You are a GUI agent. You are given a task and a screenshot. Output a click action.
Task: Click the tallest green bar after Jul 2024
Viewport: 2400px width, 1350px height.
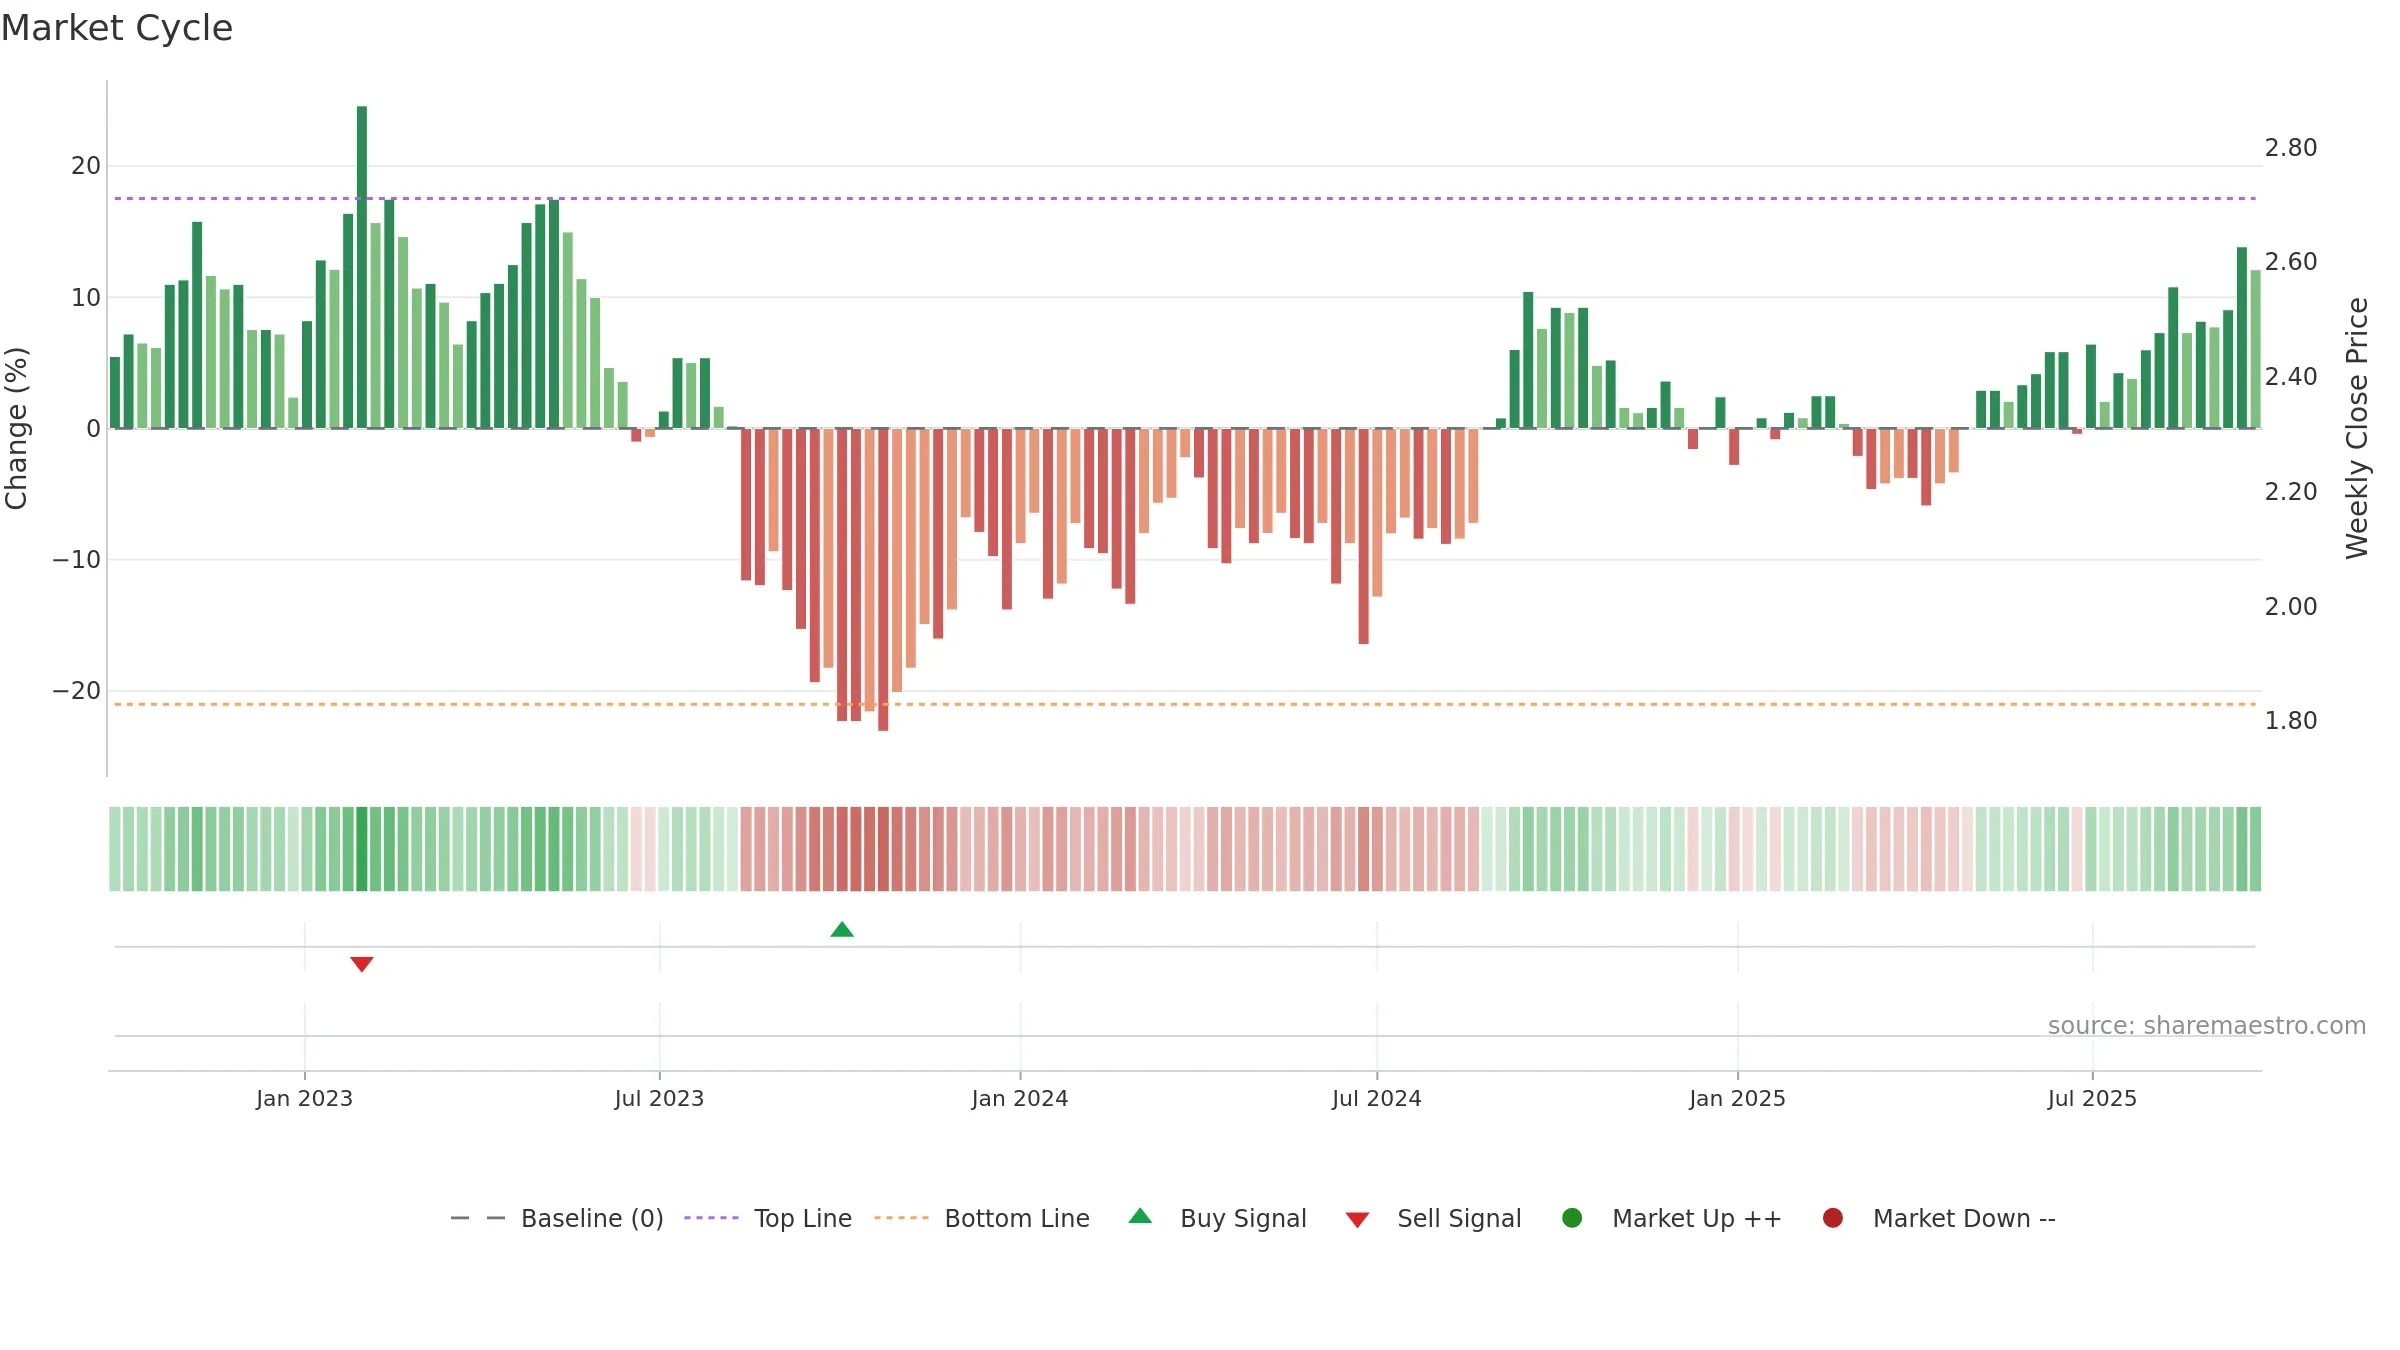[2242, 338]
